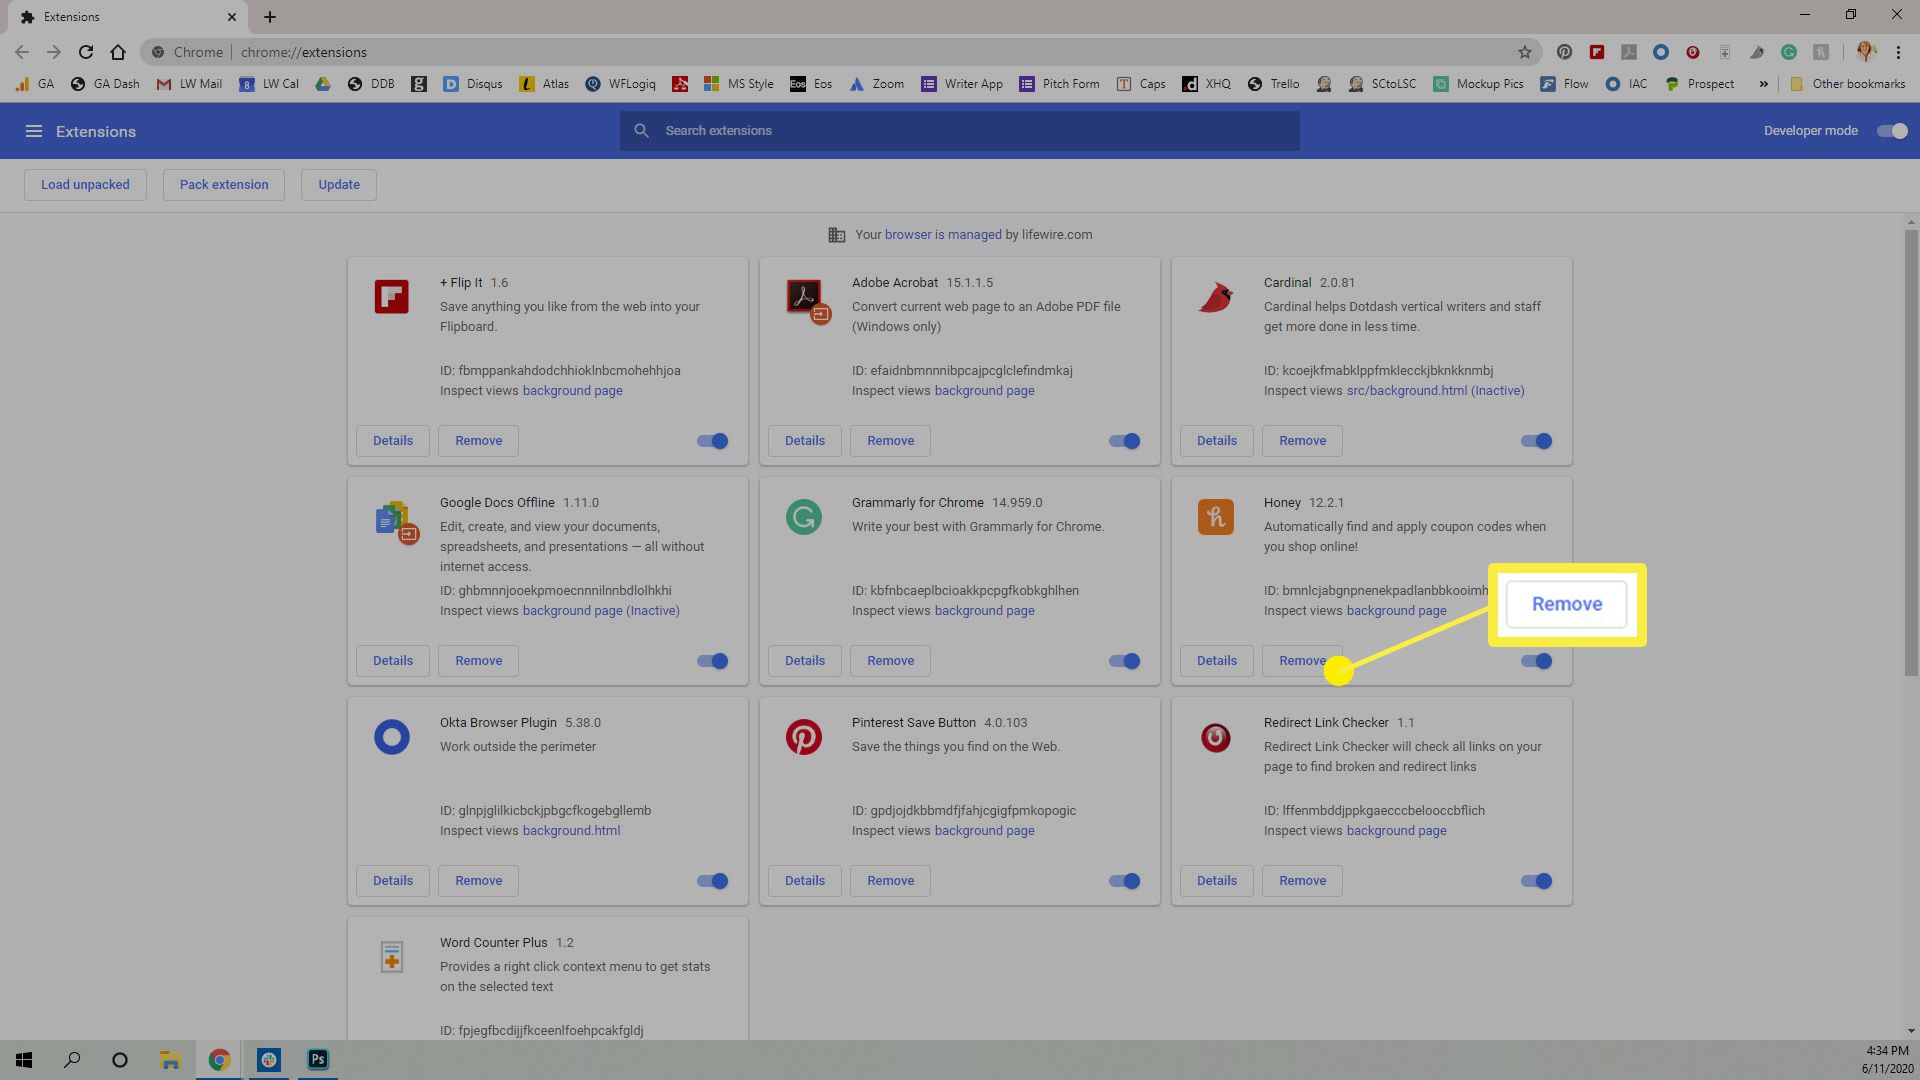Click the Pack extension button
This screenshot has height=1080, width=1920.
click(224, 184)
